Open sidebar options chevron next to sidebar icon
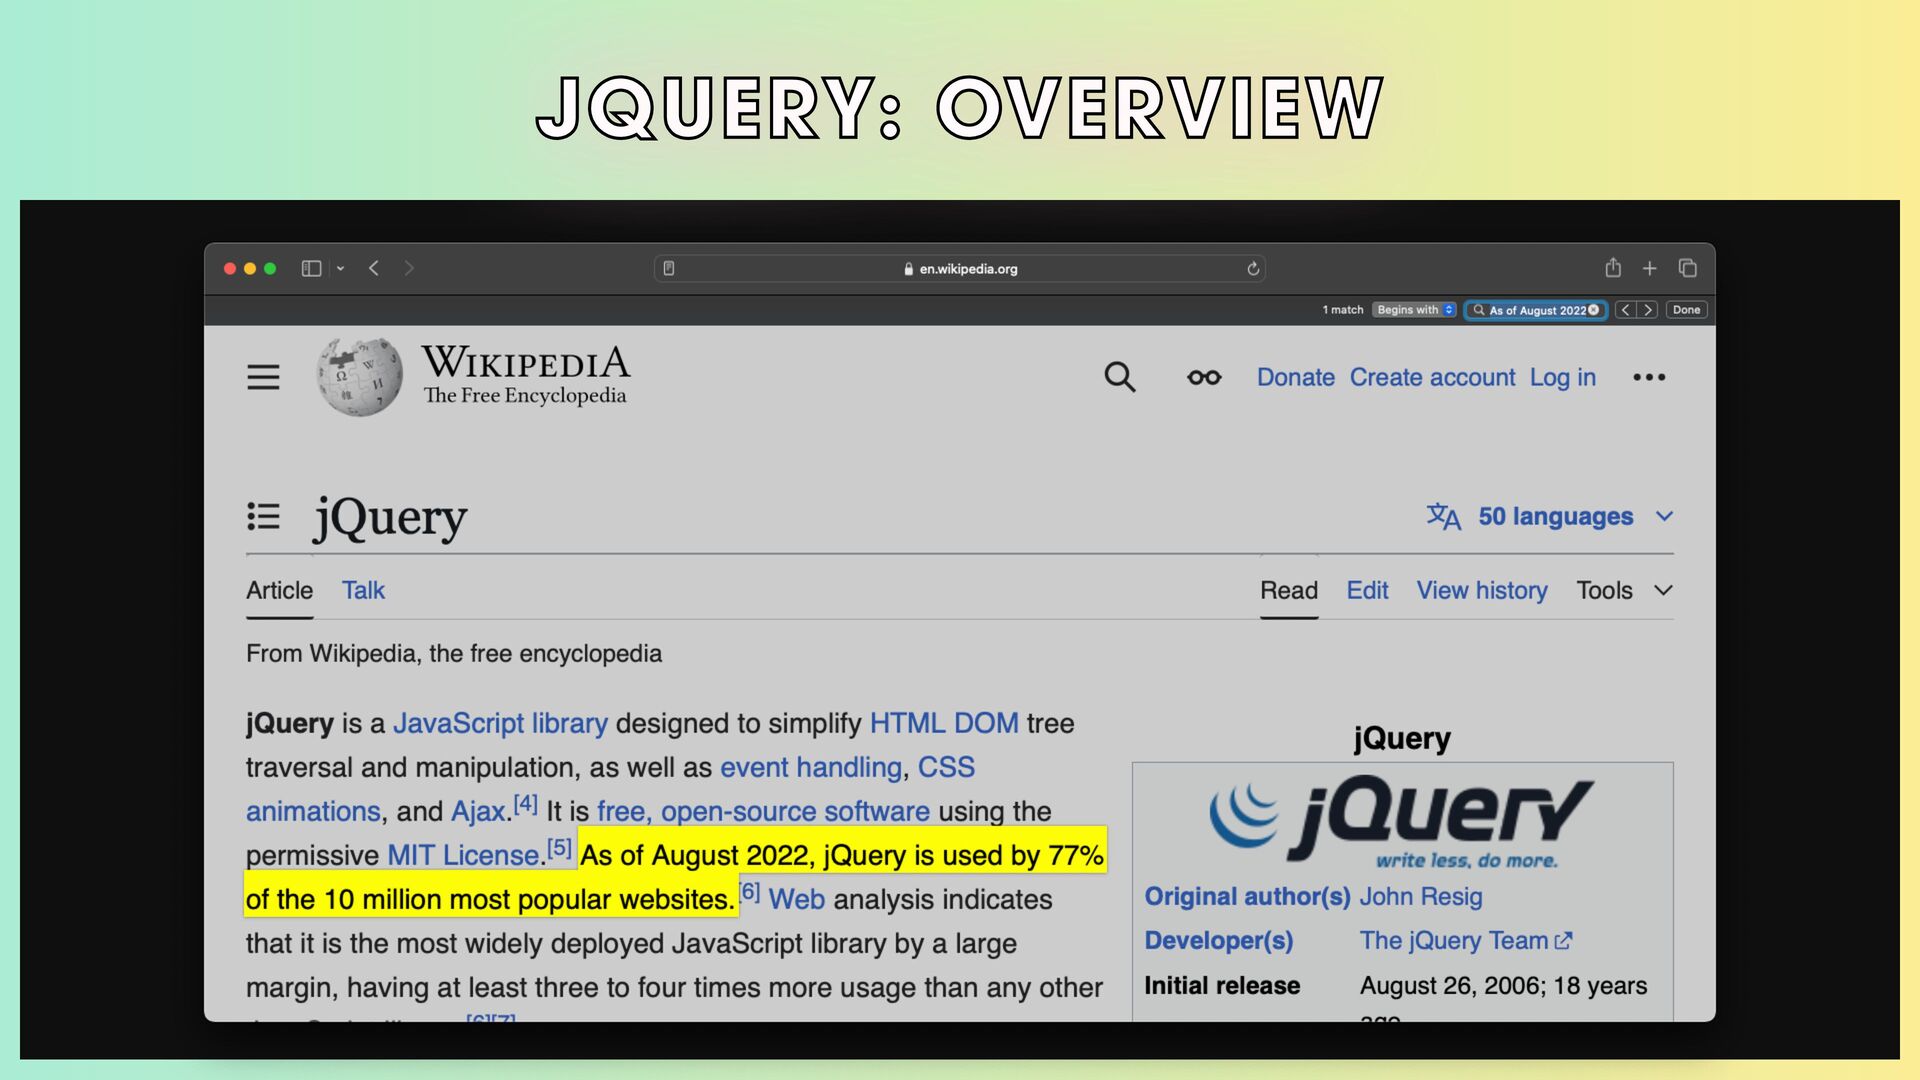Image resolution: width=1920 pixels, height=1080 pixels. (x=341, y=268)
